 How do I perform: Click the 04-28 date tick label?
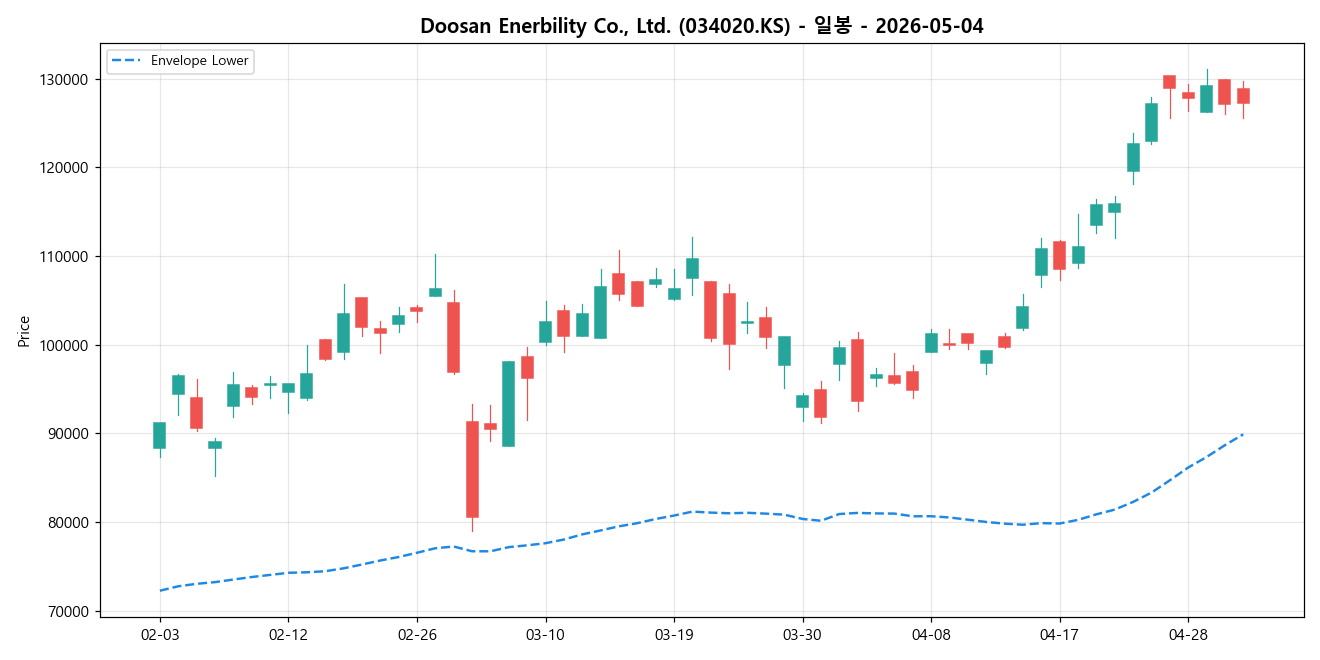tap(1188, 635)
